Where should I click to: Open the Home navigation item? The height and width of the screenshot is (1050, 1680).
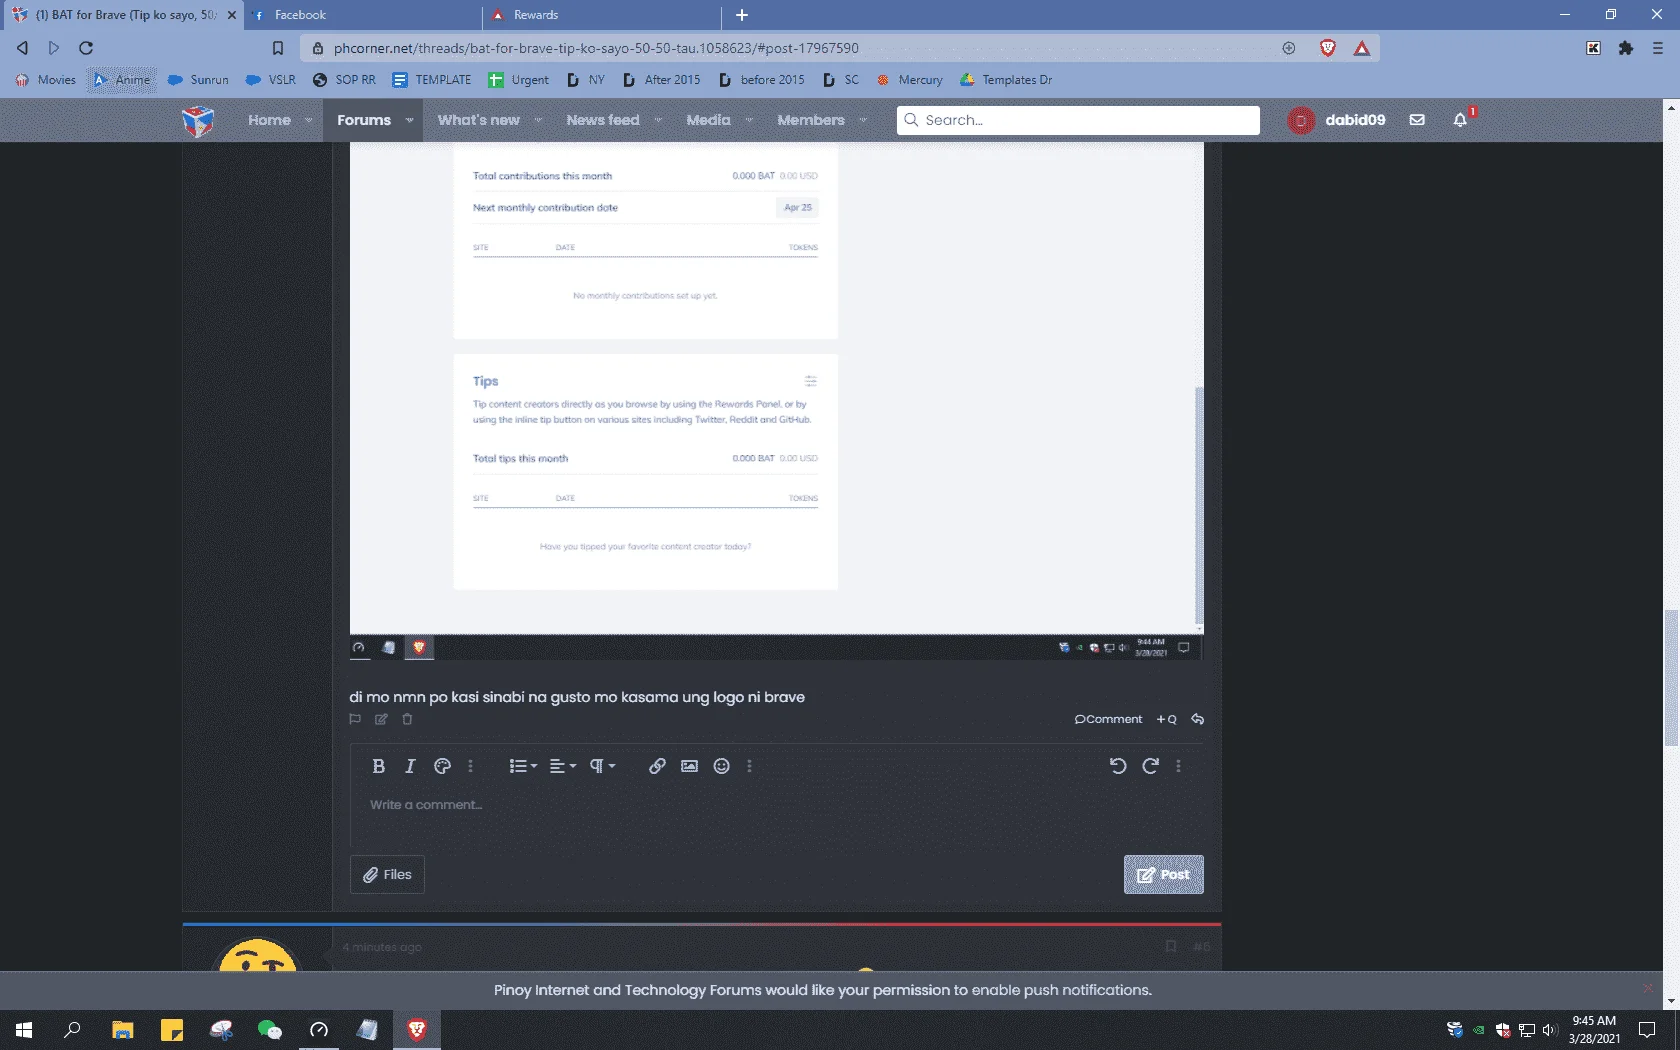tap(269, 120)
